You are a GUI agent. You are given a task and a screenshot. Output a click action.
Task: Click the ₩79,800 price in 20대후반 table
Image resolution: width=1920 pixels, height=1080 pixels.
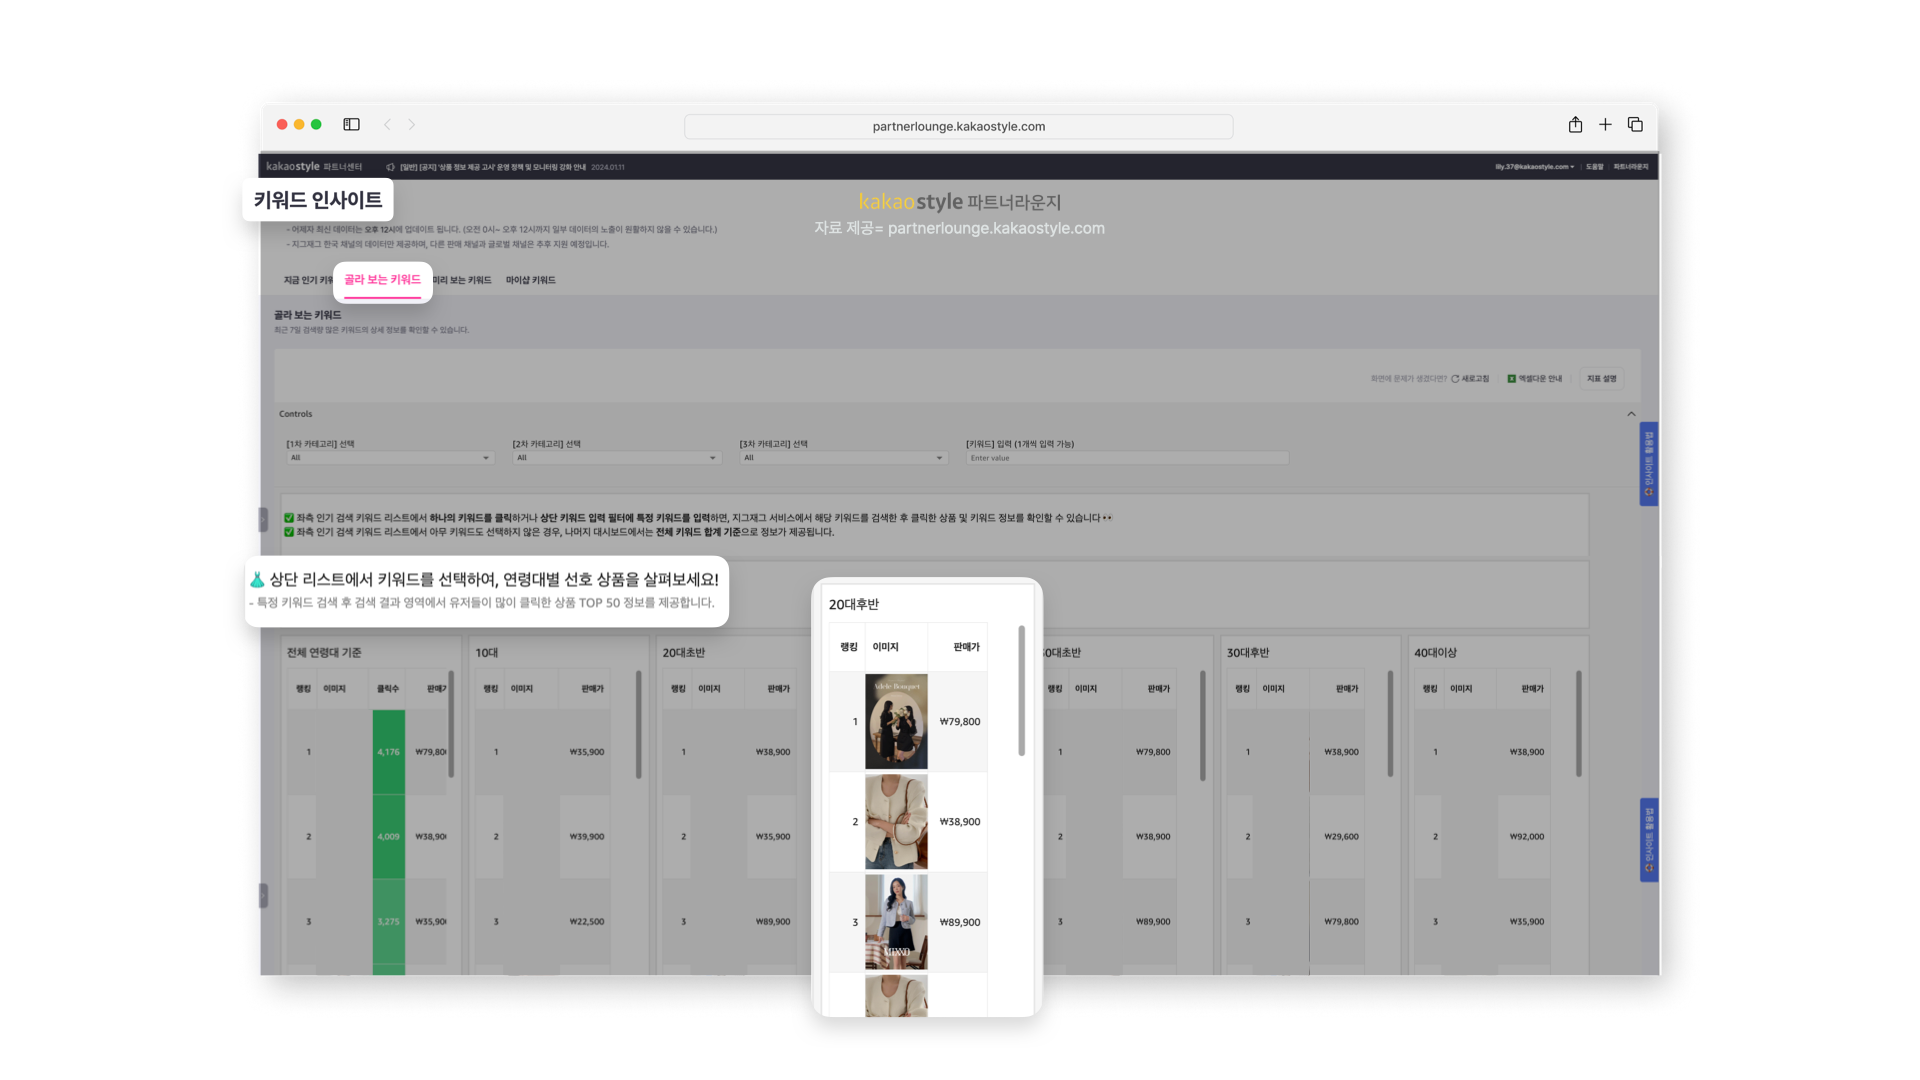960,721
